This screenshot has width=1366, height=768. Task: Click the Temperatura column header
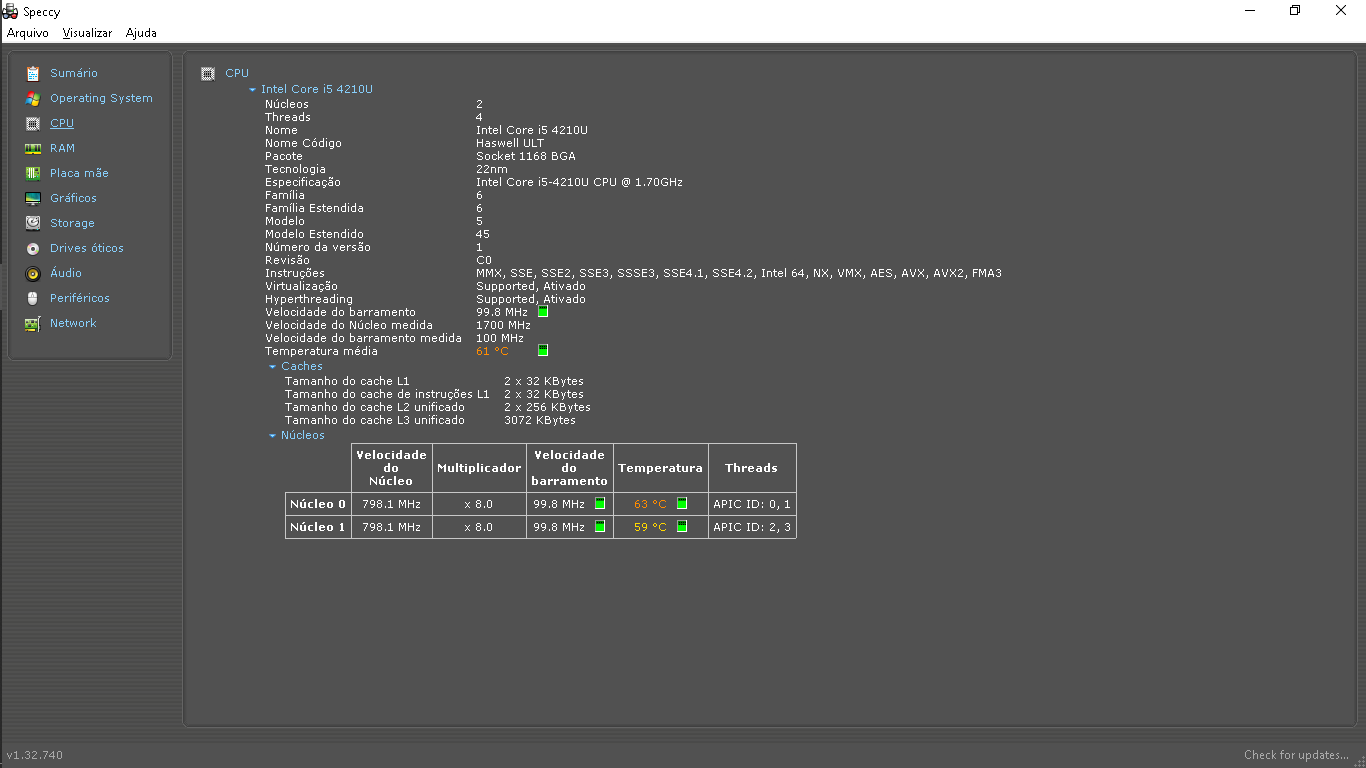660,468
